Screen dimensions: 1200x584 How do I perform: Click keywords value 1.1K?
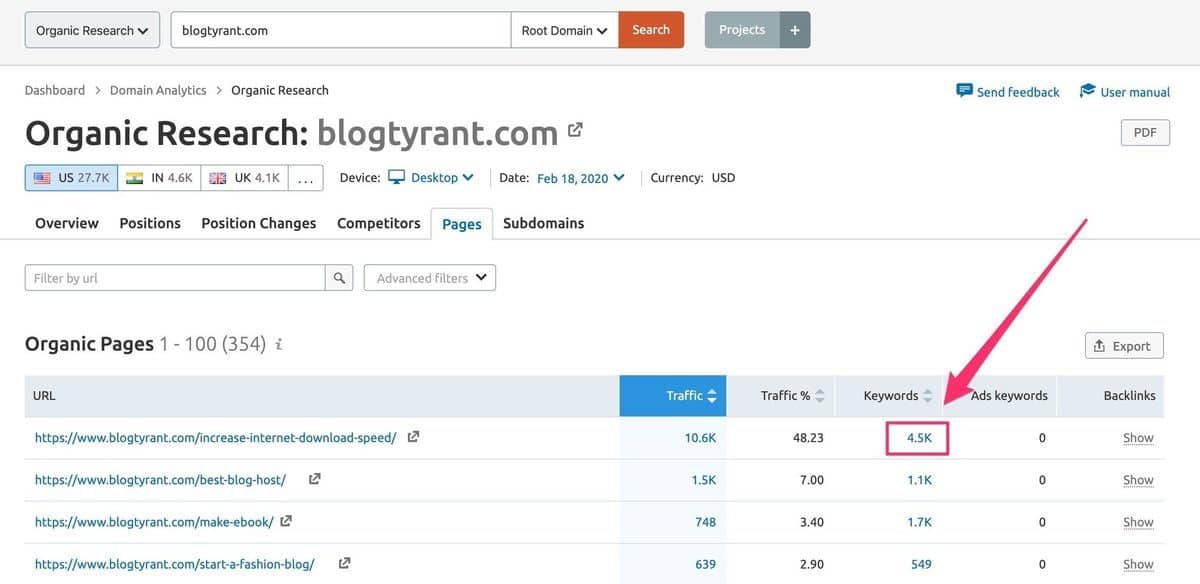pyautogui.click(x=920, y=480)
